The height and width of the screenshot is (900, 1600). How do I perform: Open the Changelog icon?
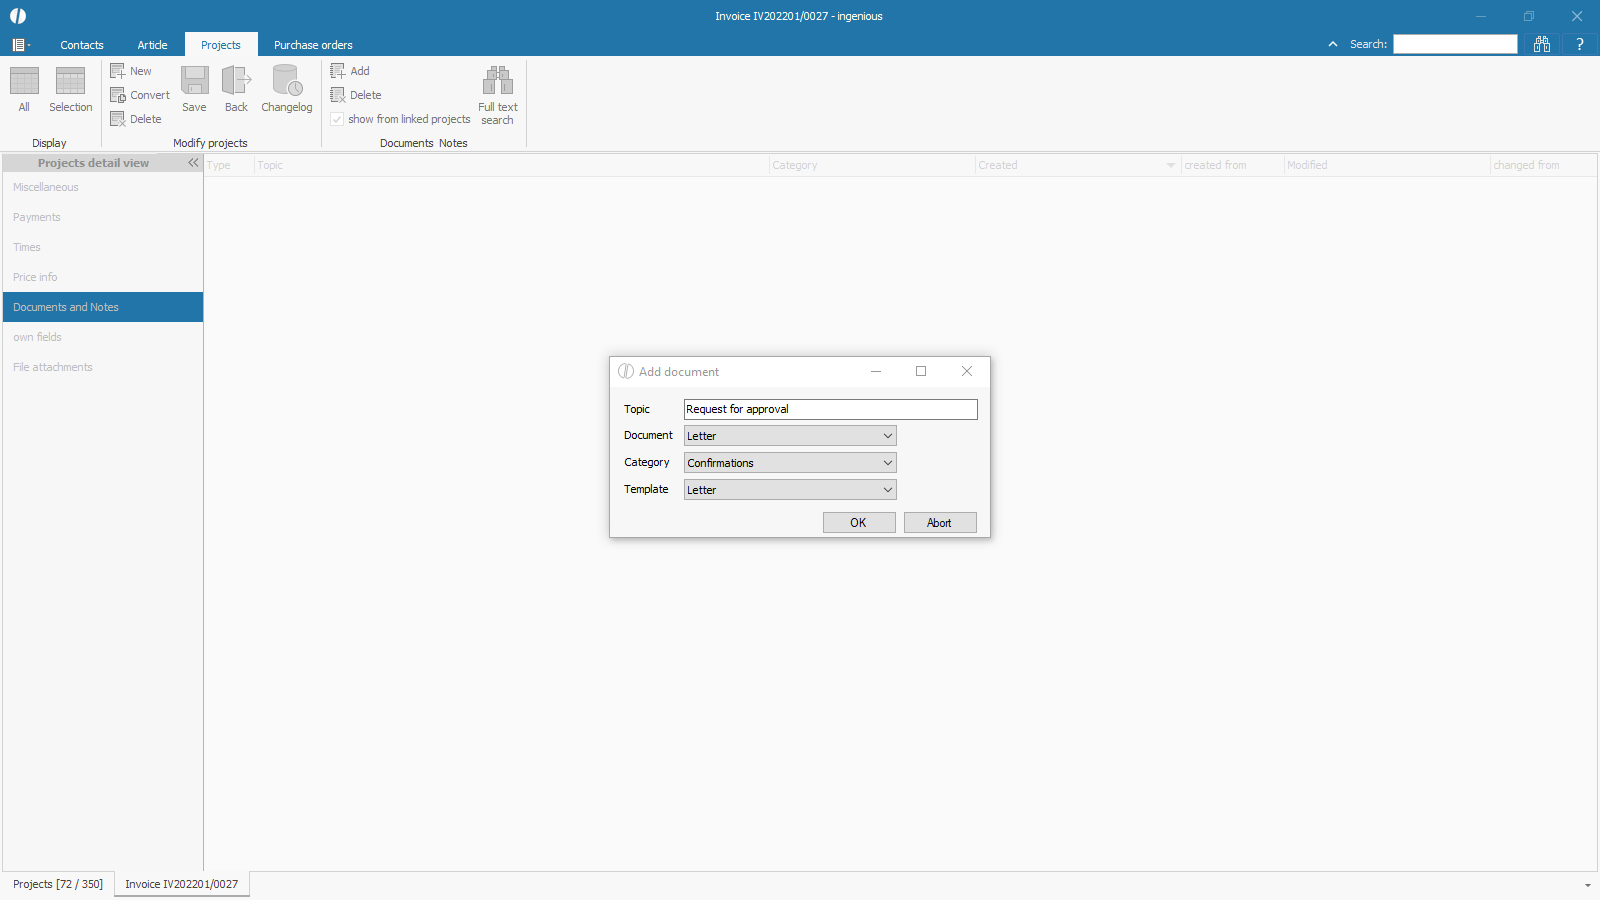click(287, 81)
